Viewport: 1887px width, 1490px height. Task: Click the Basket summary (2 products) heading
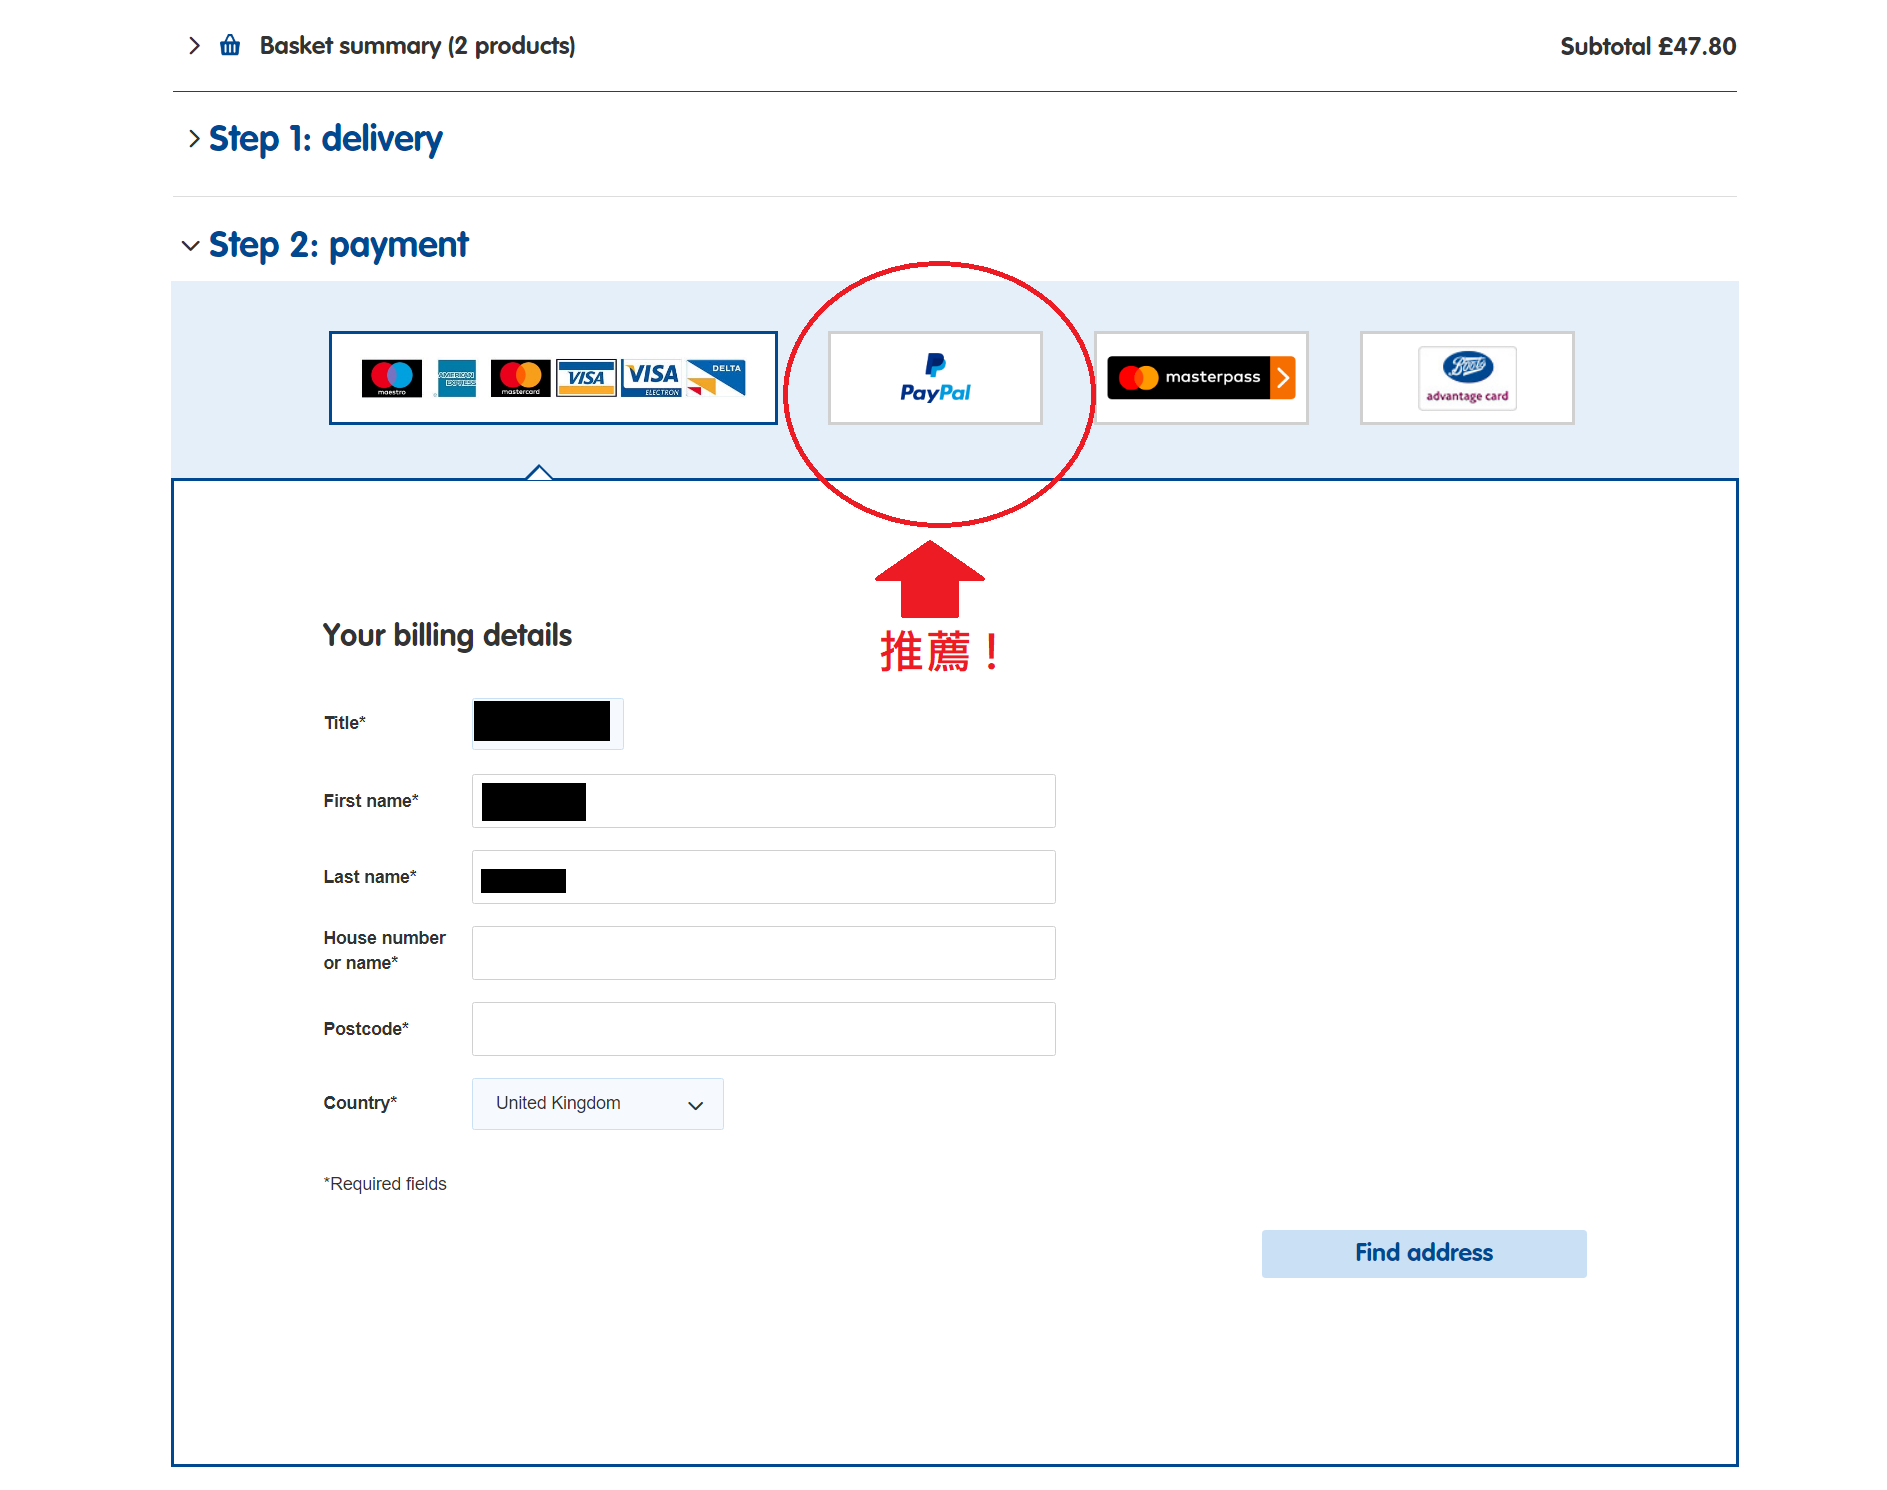(417, 46)
